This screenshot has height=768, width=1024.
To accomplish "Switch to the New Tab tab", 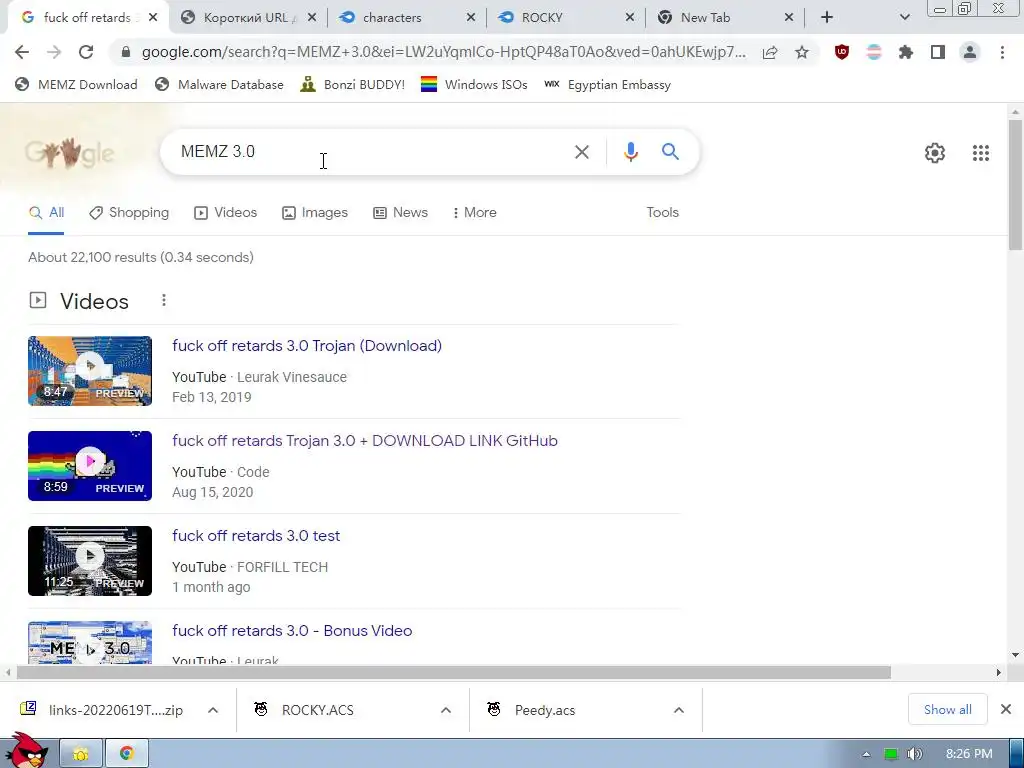I will [x=705, y=18].
